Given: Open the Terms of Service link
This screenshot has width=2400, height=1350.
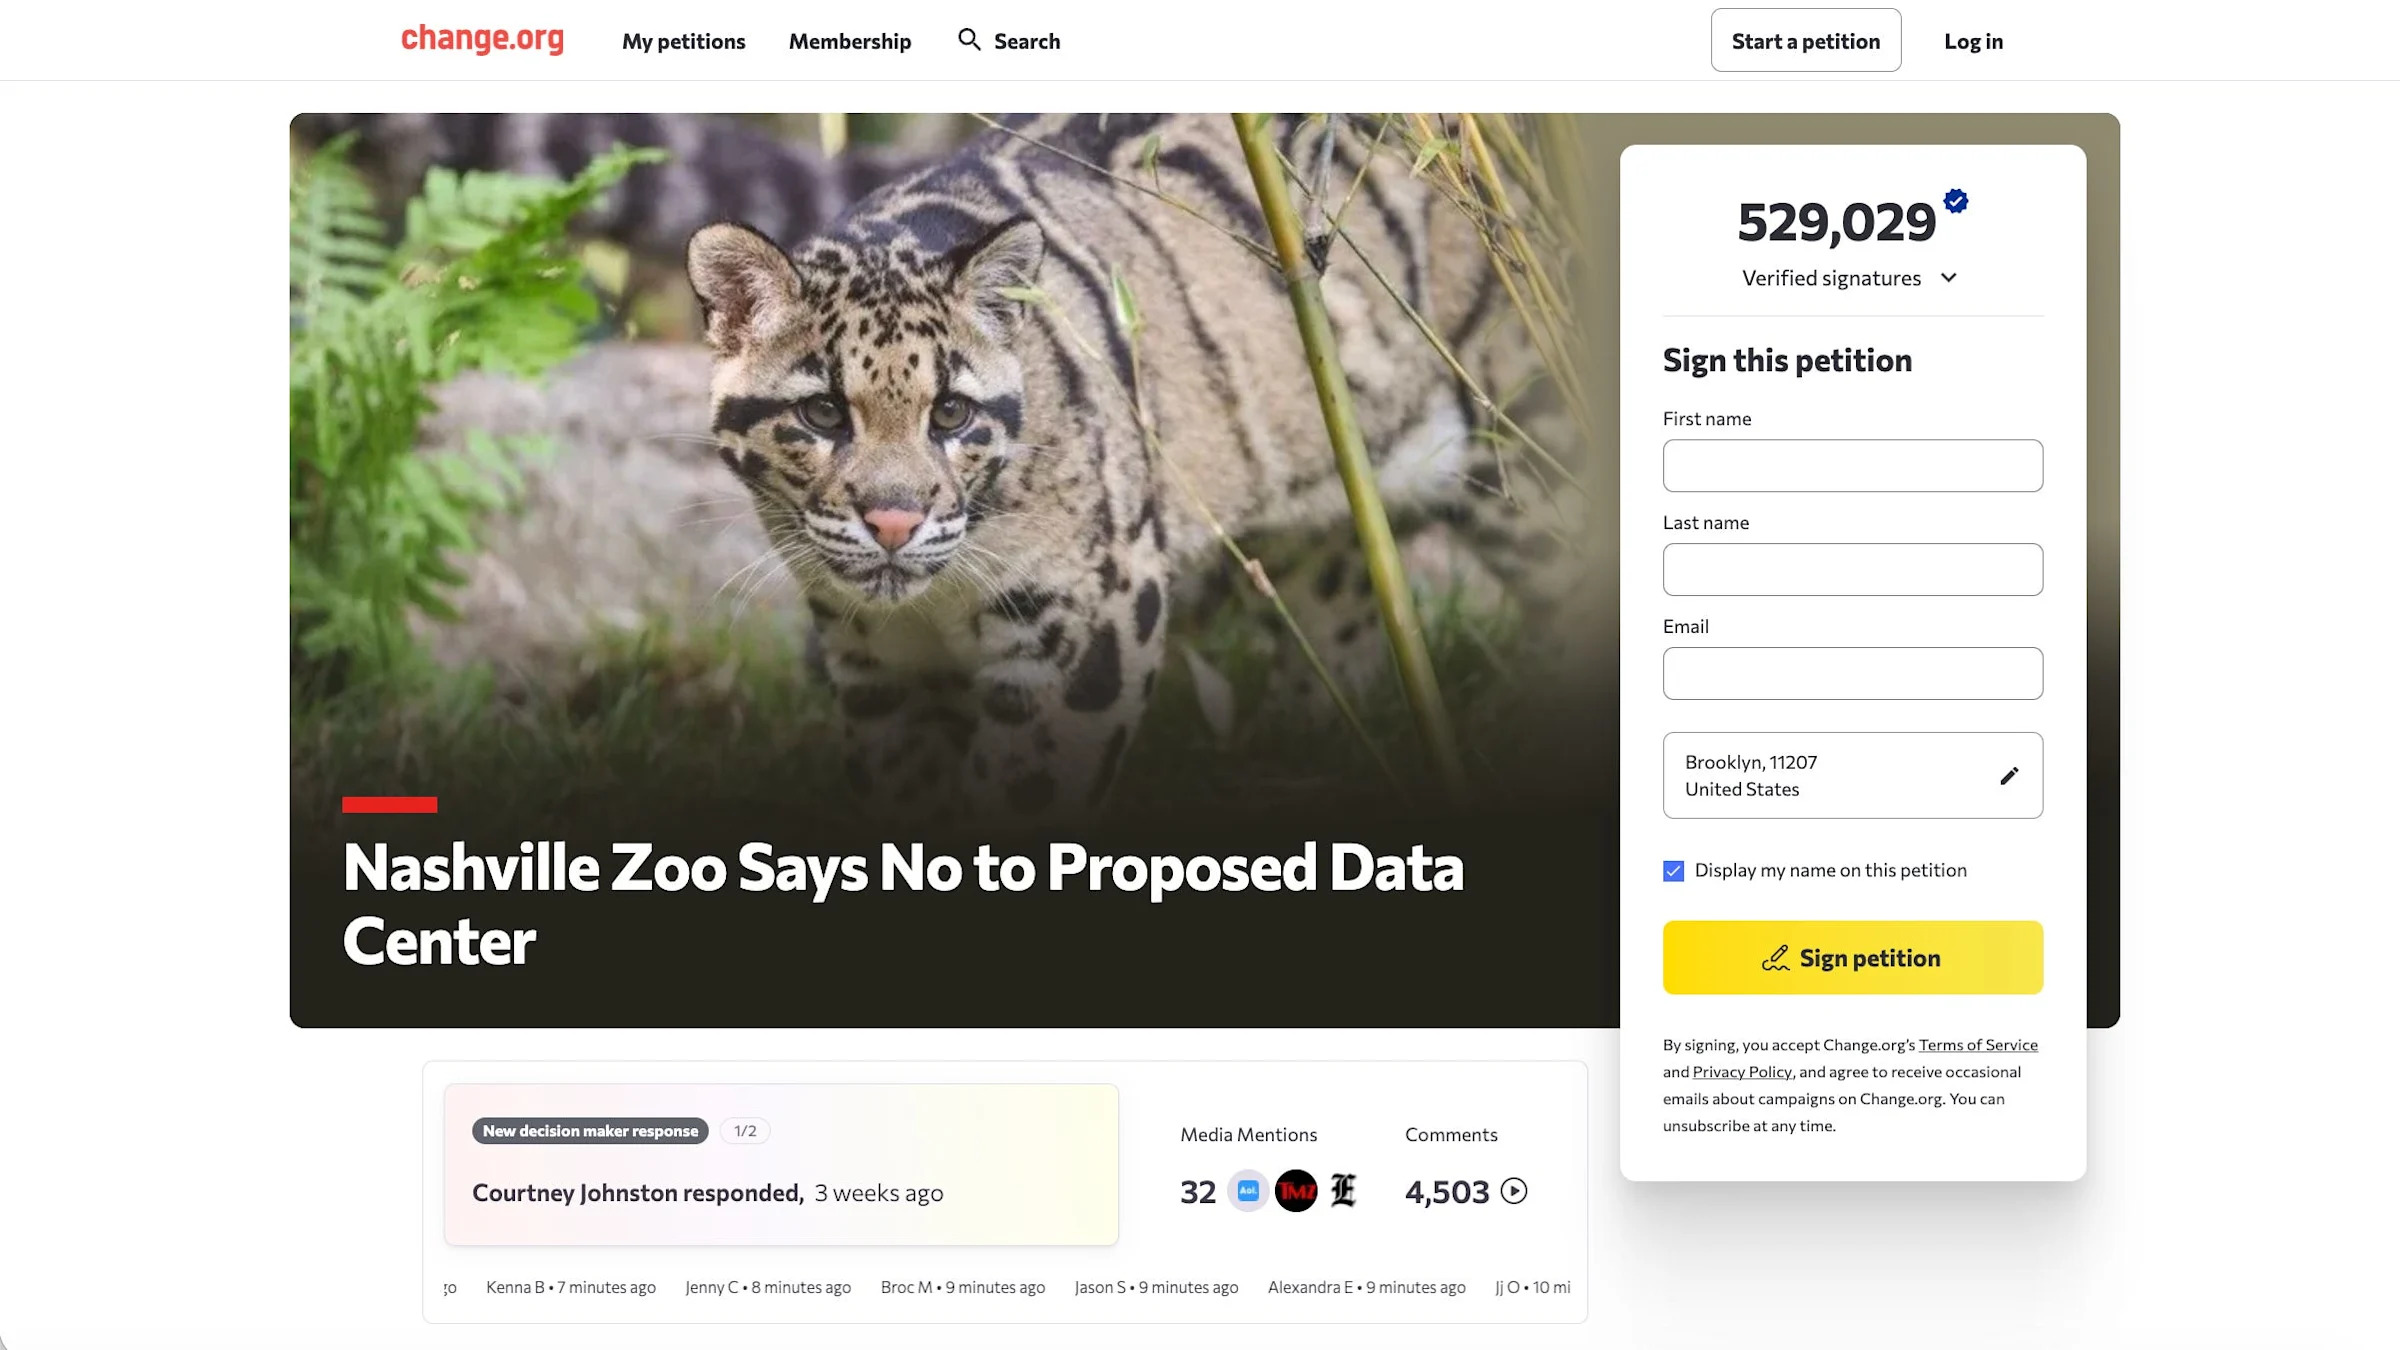Looking at the screenshot, I should [x=1978, y=1045].
